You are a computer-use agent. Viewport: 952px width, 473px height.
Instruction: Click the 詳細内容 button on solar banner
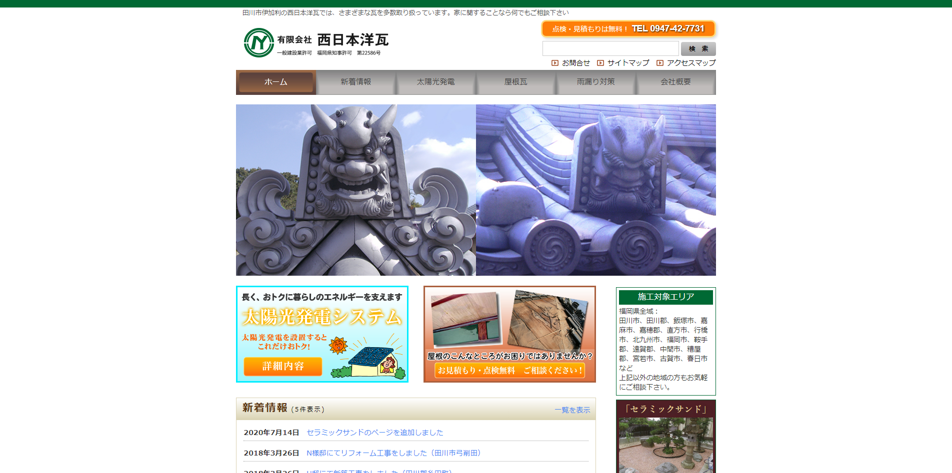[282, 366]
